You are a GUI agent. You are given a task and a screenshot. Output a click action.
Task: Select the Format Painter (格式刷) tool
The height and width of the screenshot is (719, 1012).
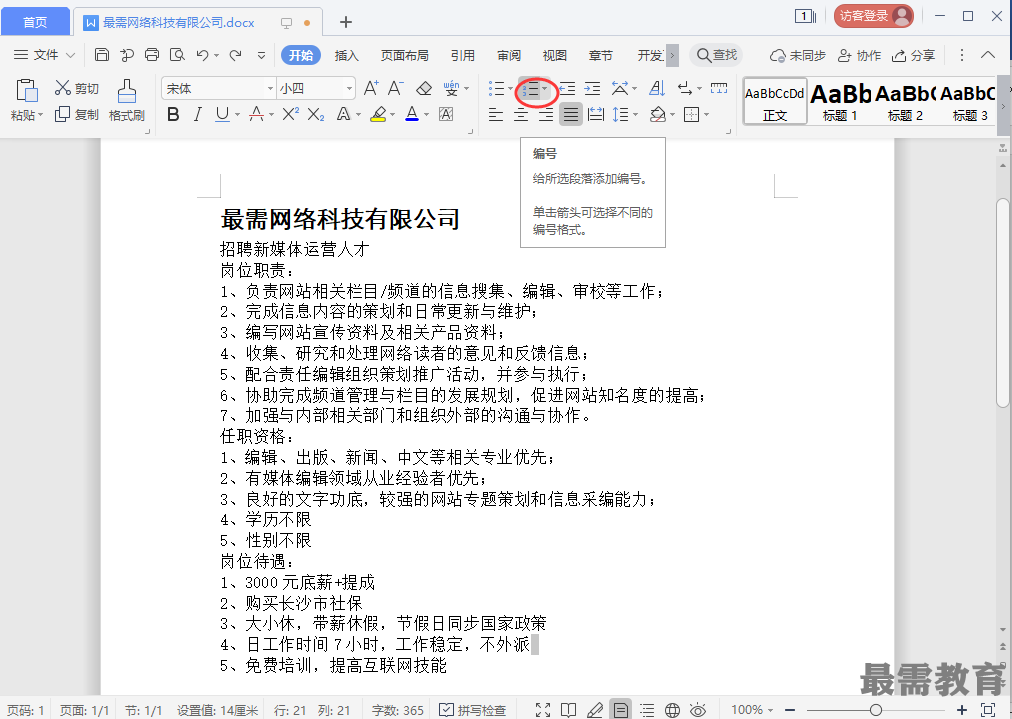click(x=126, y=101)
